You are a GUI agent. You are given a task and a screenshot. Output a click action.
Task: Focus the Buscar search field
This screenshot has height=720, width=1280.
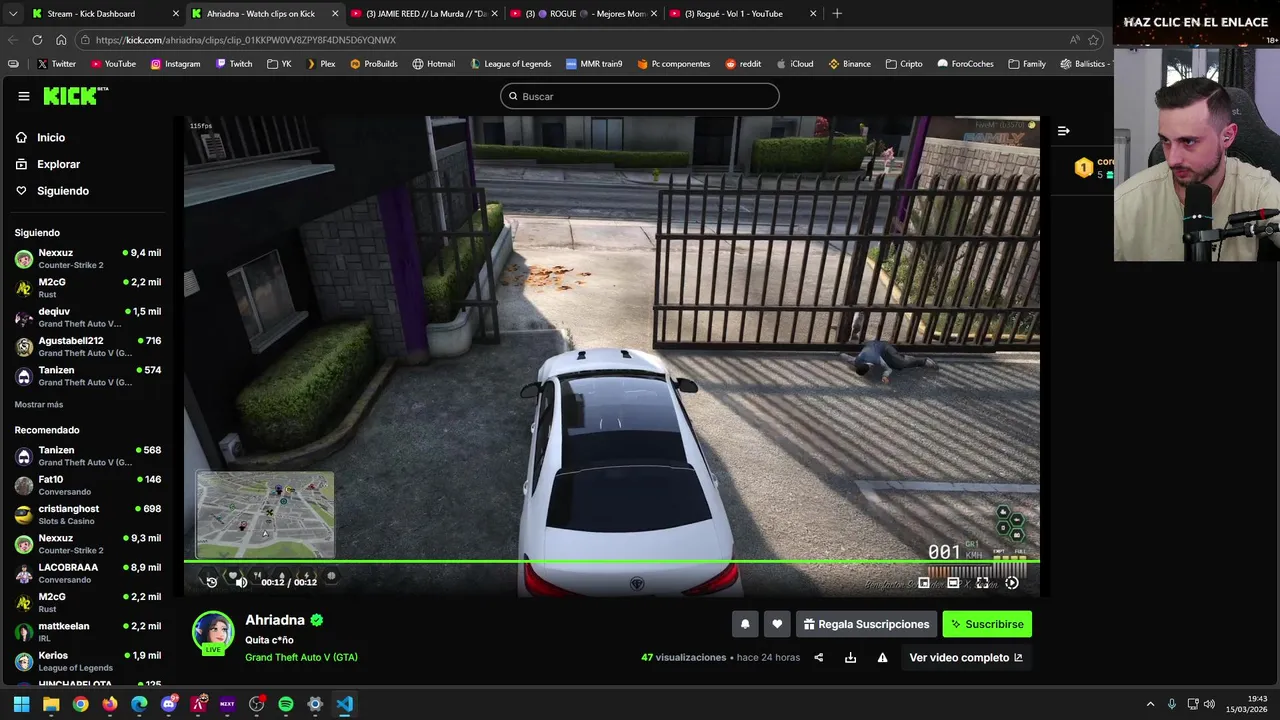[640, 96]
